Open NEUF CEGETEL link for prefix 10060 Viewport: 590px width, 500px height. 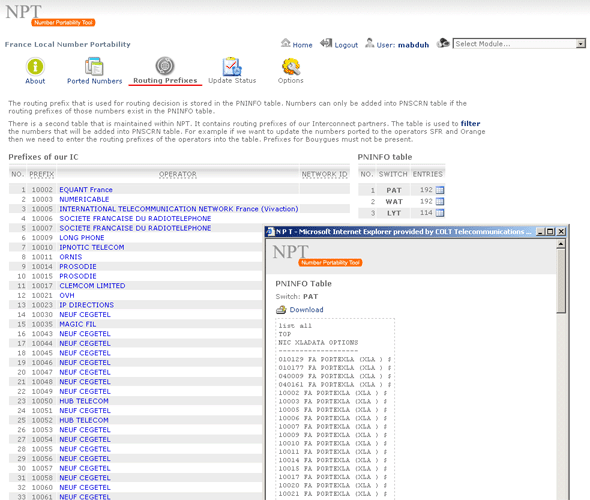coord(85,487)
